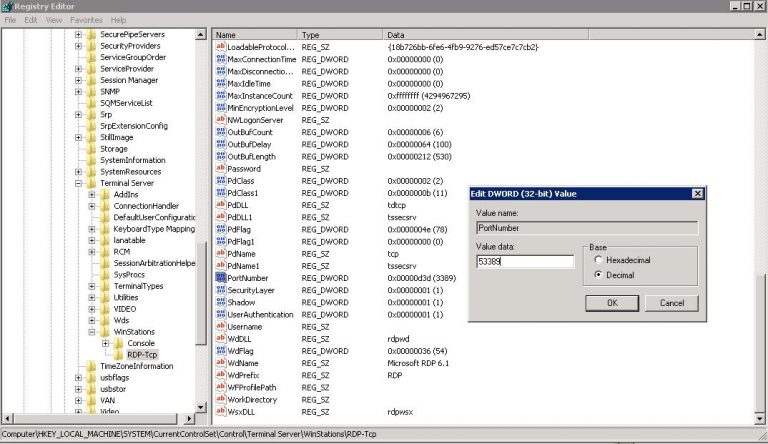Expand the Console tree node
The height and width of the screenshot is (444, 768).
pyautogui.click(x=105, y=343)
